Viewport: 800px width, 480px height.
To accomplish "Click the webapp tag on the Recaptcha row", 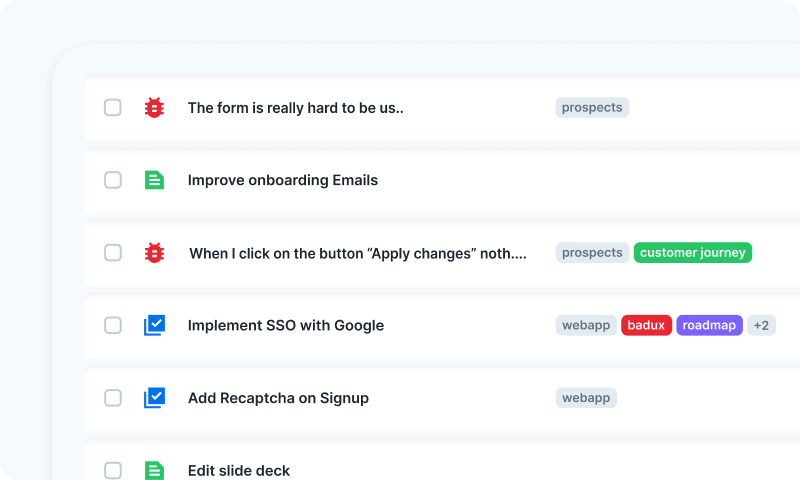I will 586,398.
